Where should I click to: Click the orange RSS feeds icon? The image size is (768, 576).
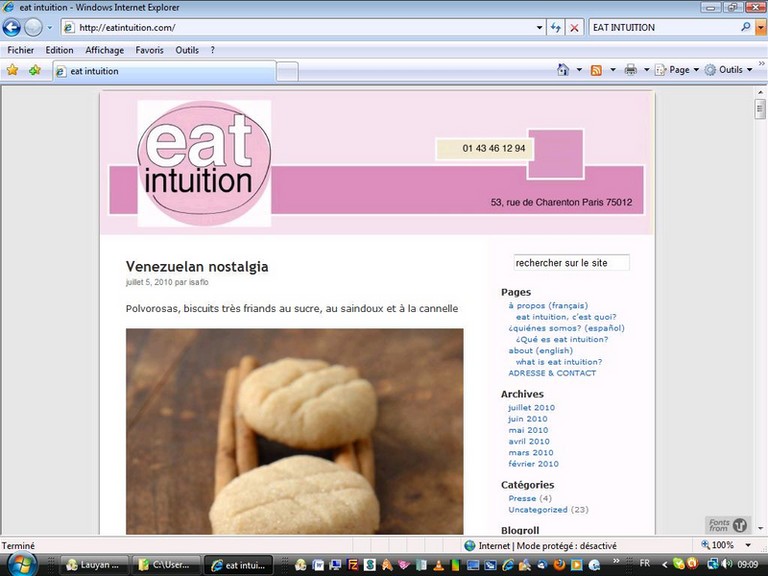pos(596,70)
